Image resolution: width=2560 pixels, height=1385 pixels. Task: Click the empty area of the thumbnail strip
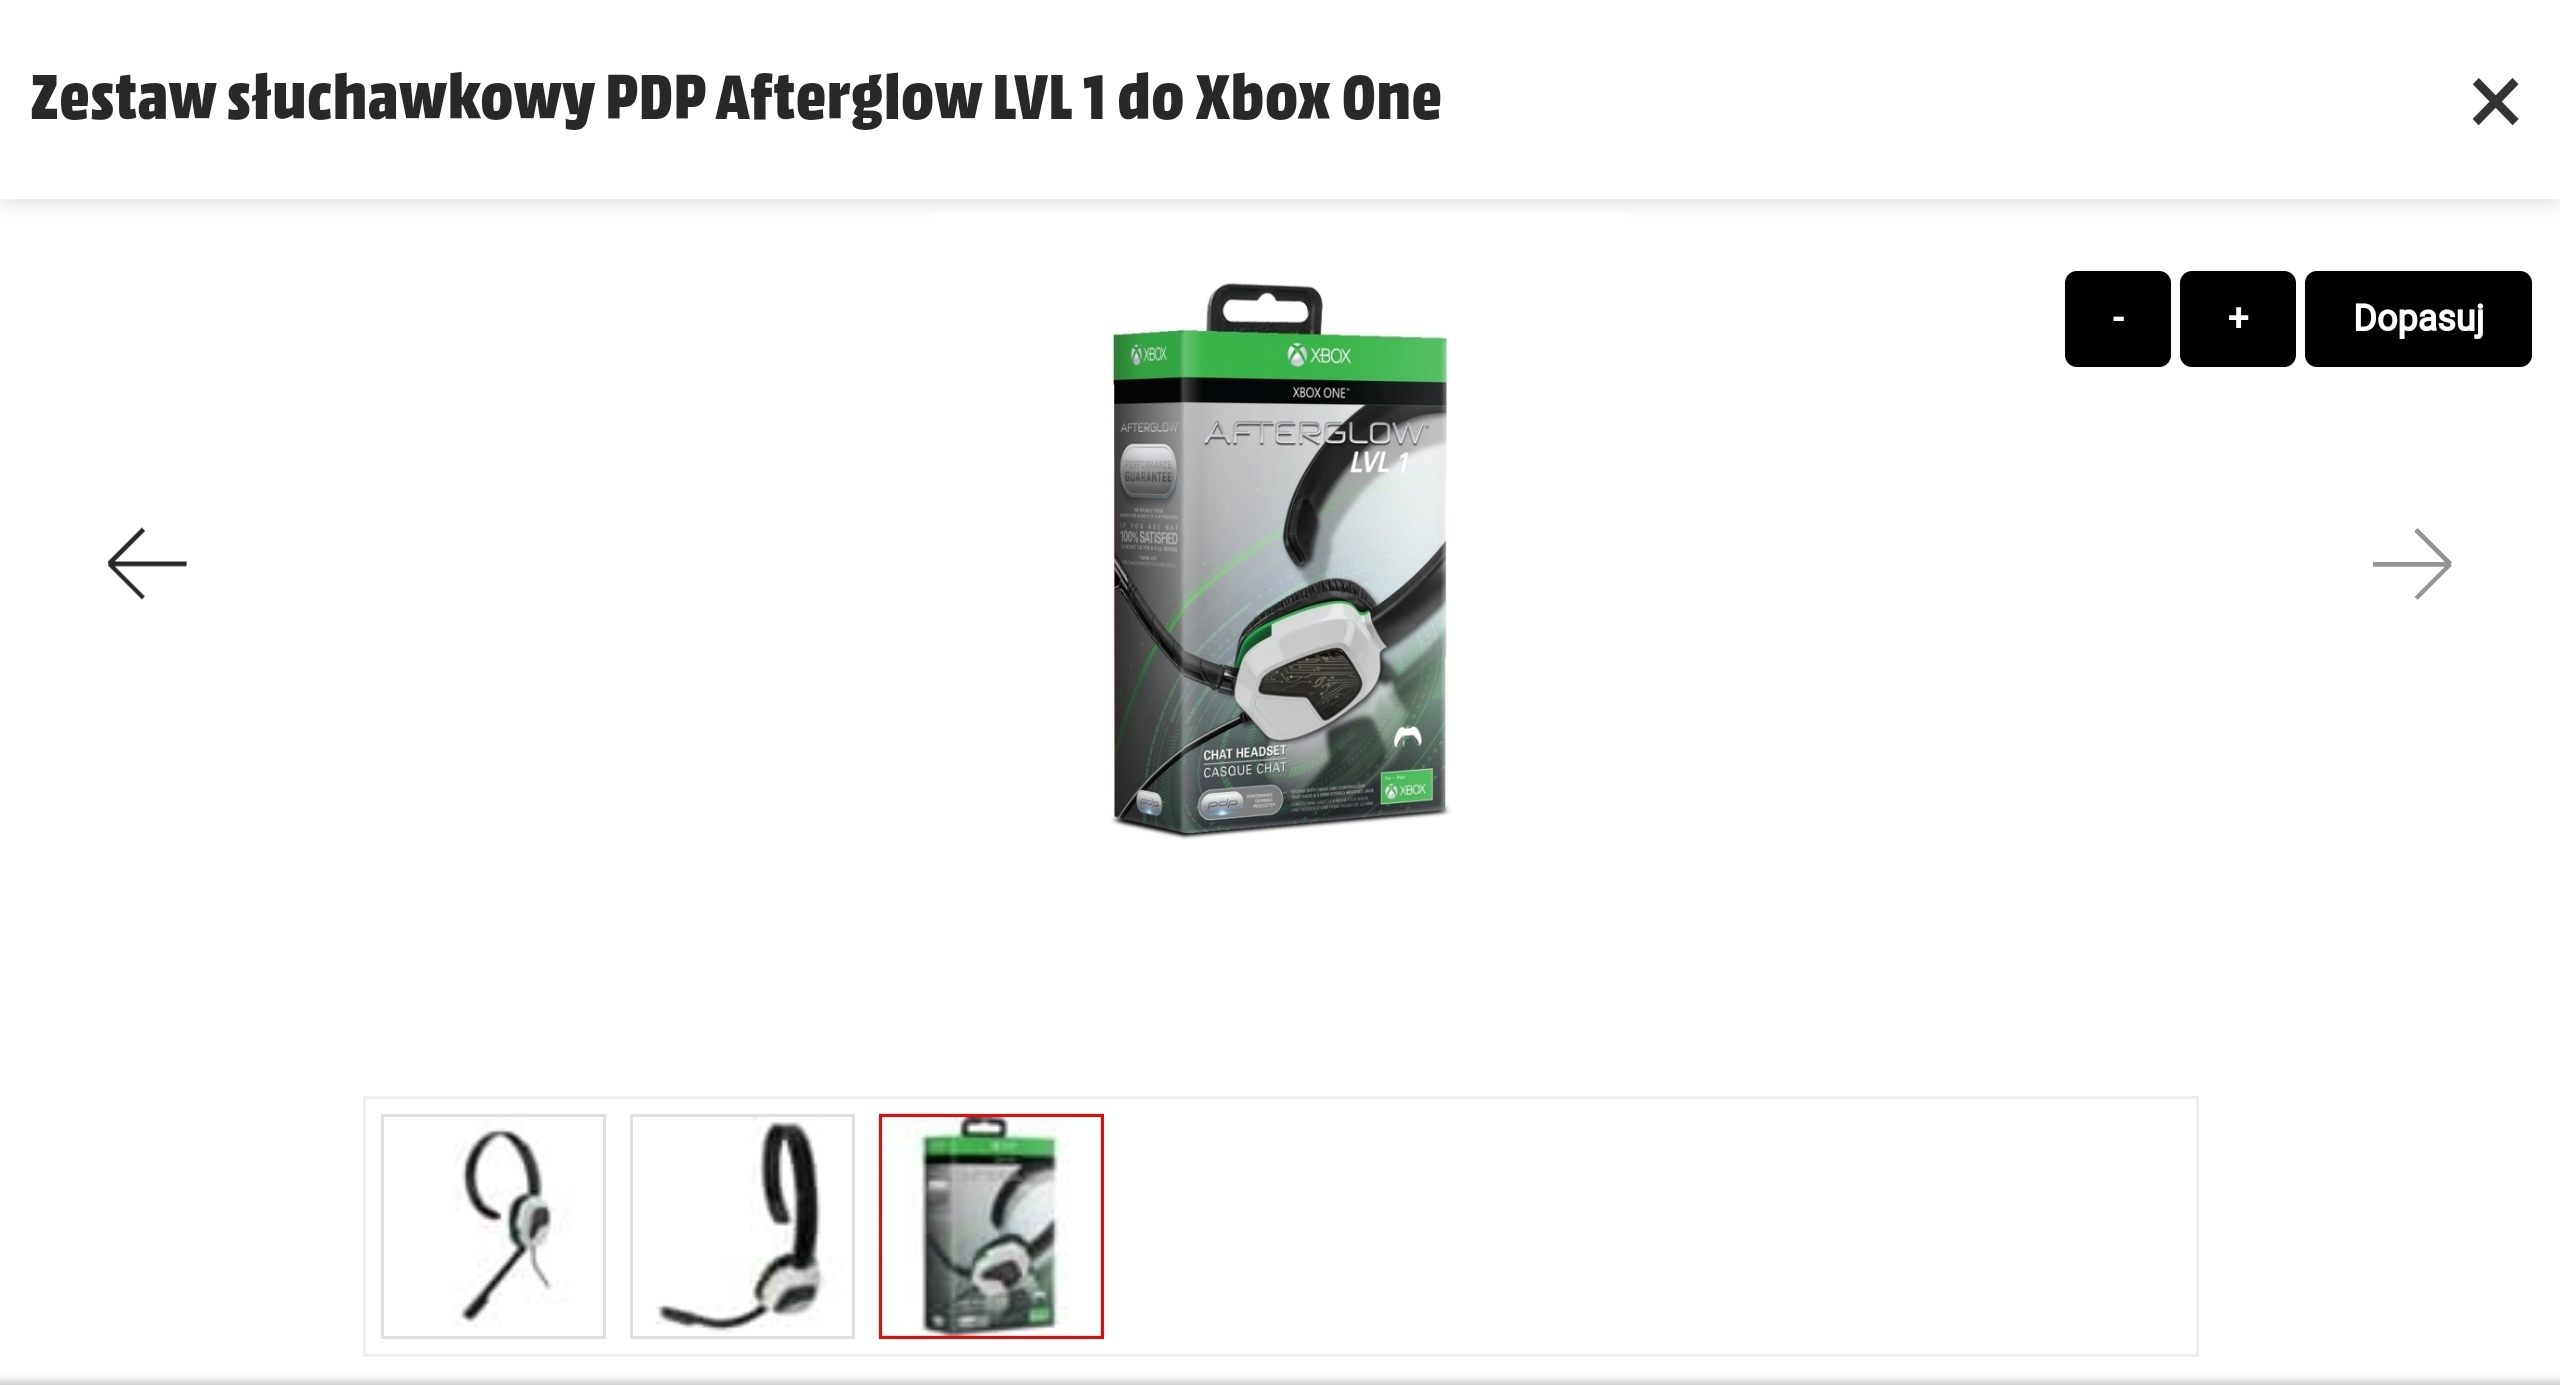click(1650, 1226)
